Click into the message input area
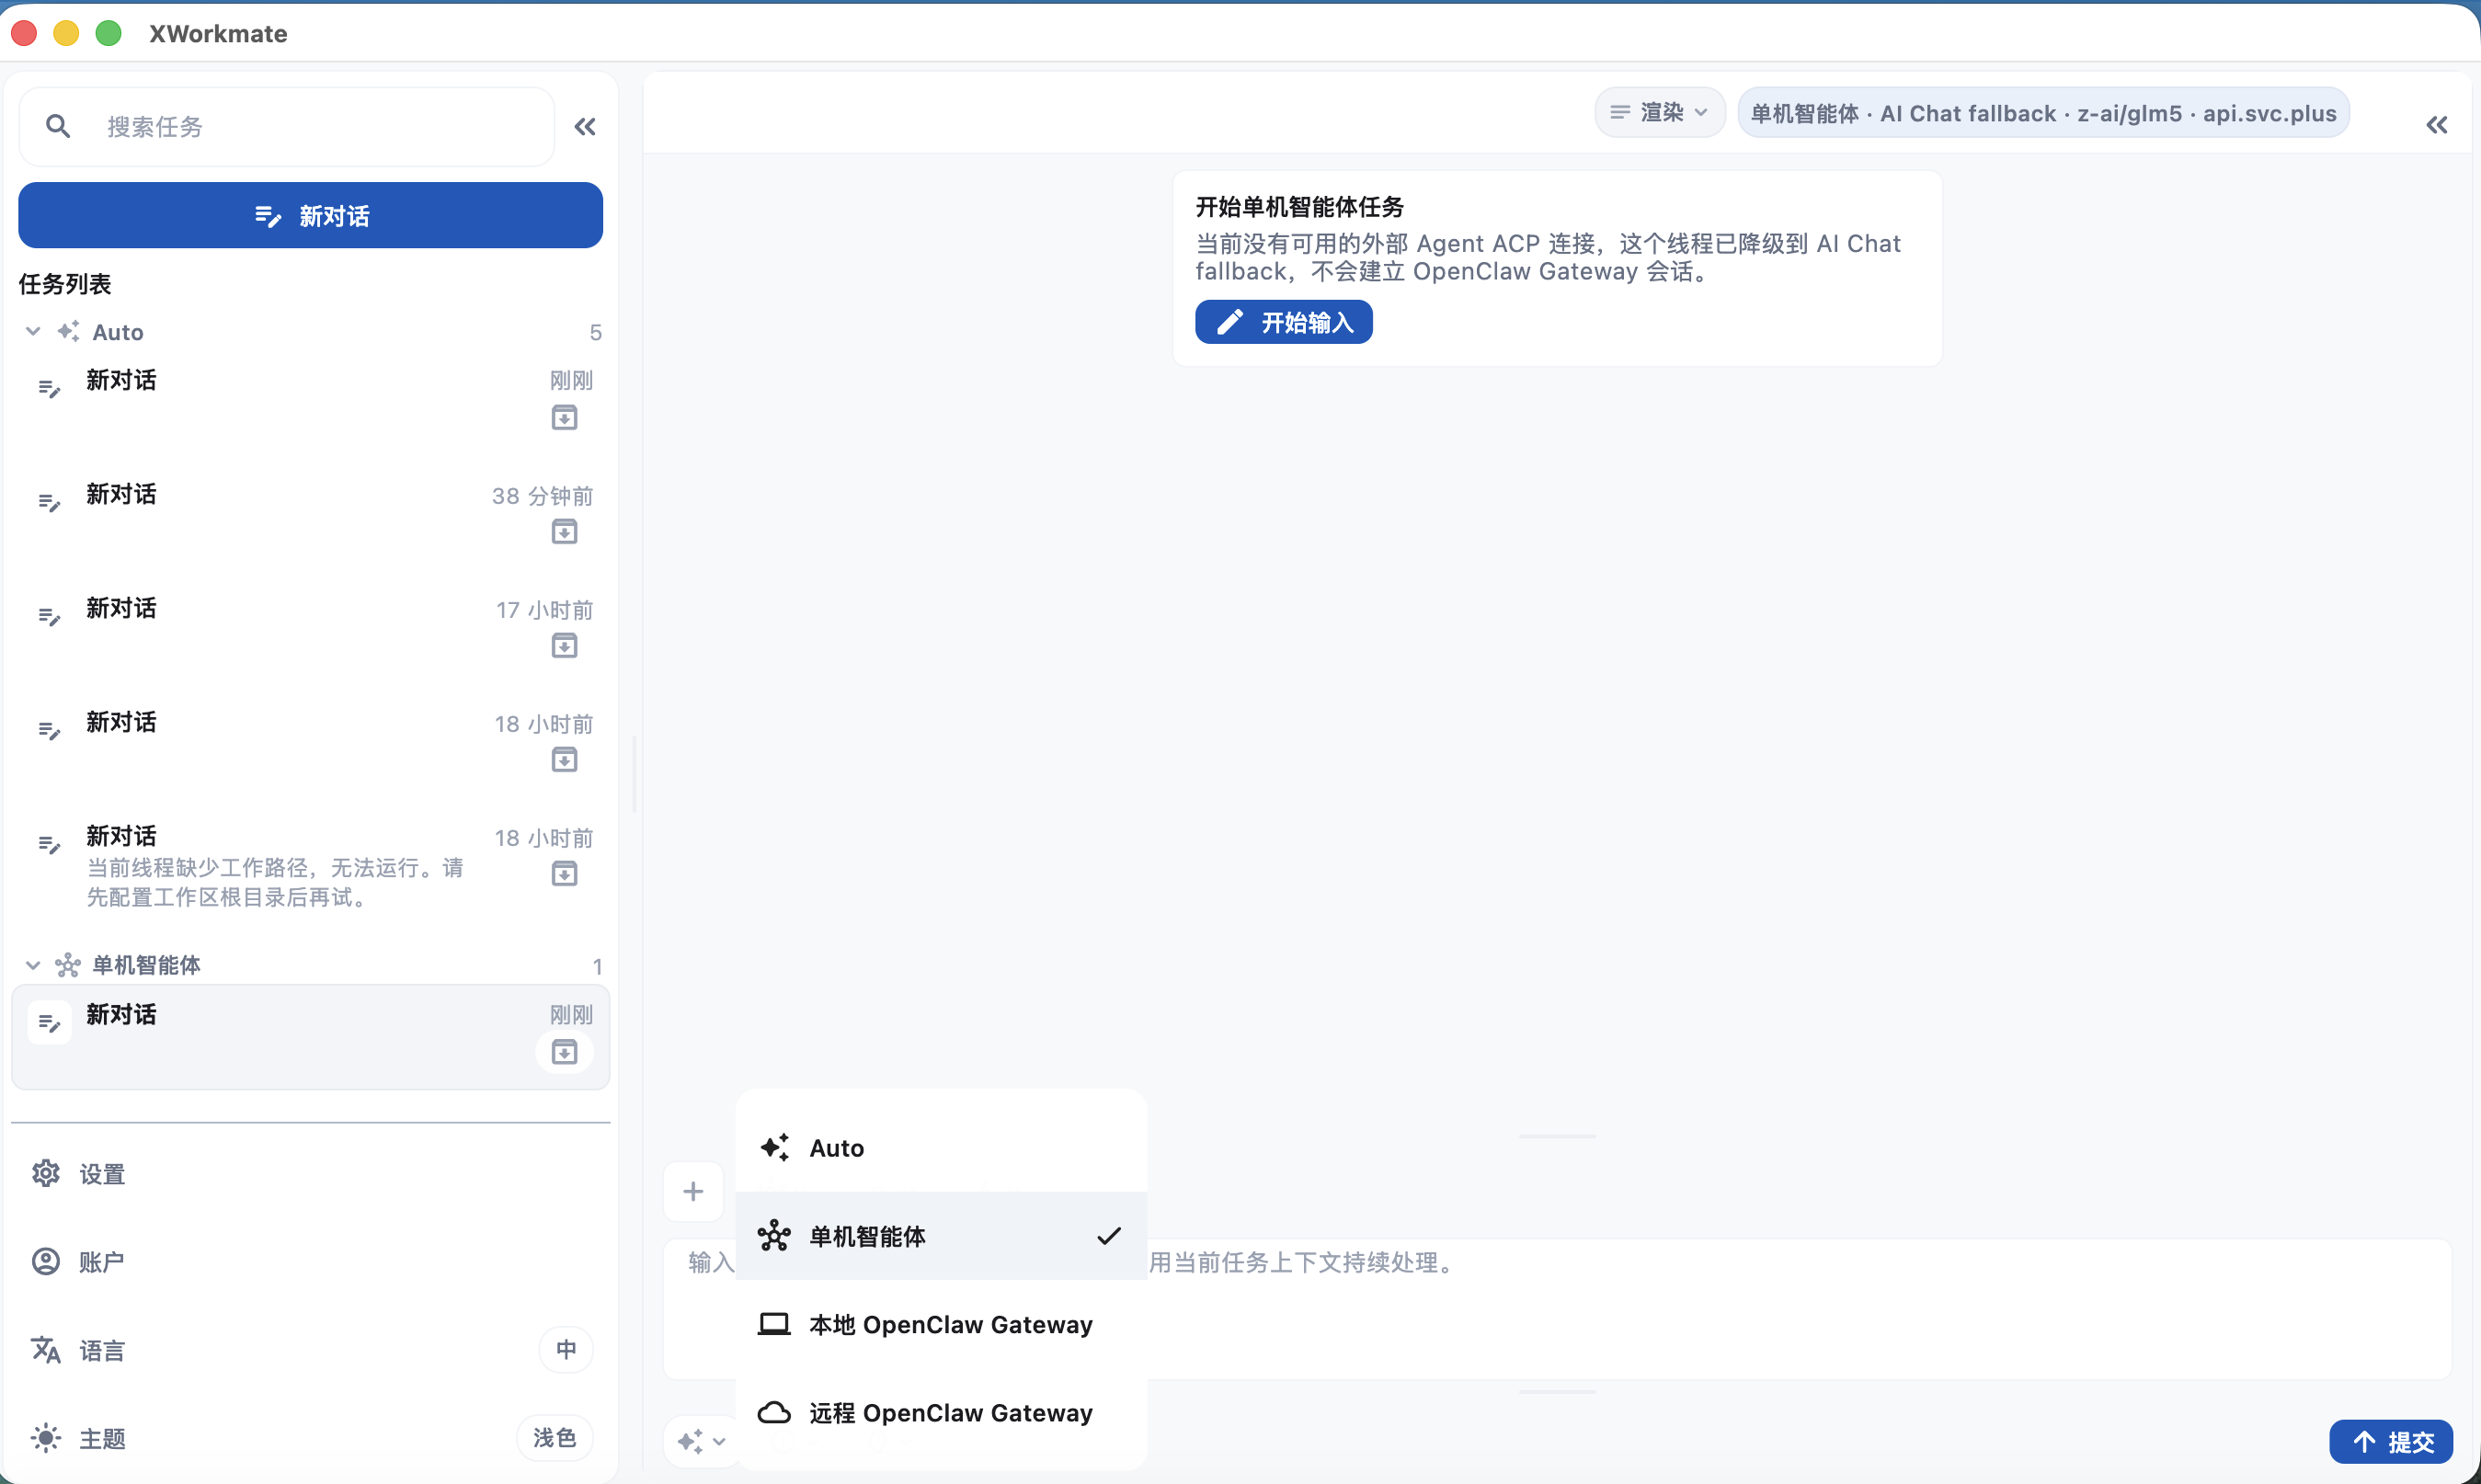The image size is (2481, 1484). pyautogui.click(x=1557, y=1309)
